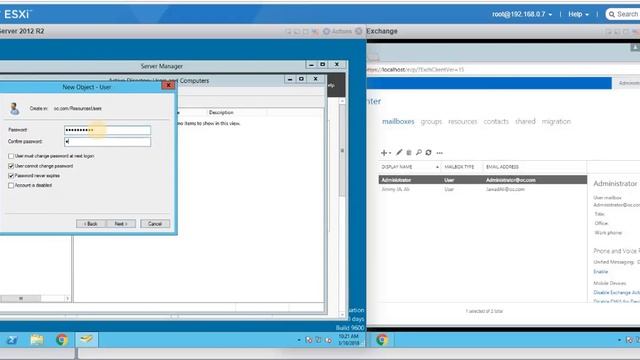Viewport: 640px width, 360px height.
Task: Expand the dropdown arrow beside the plus icon
Action: [x=390, y=153]
